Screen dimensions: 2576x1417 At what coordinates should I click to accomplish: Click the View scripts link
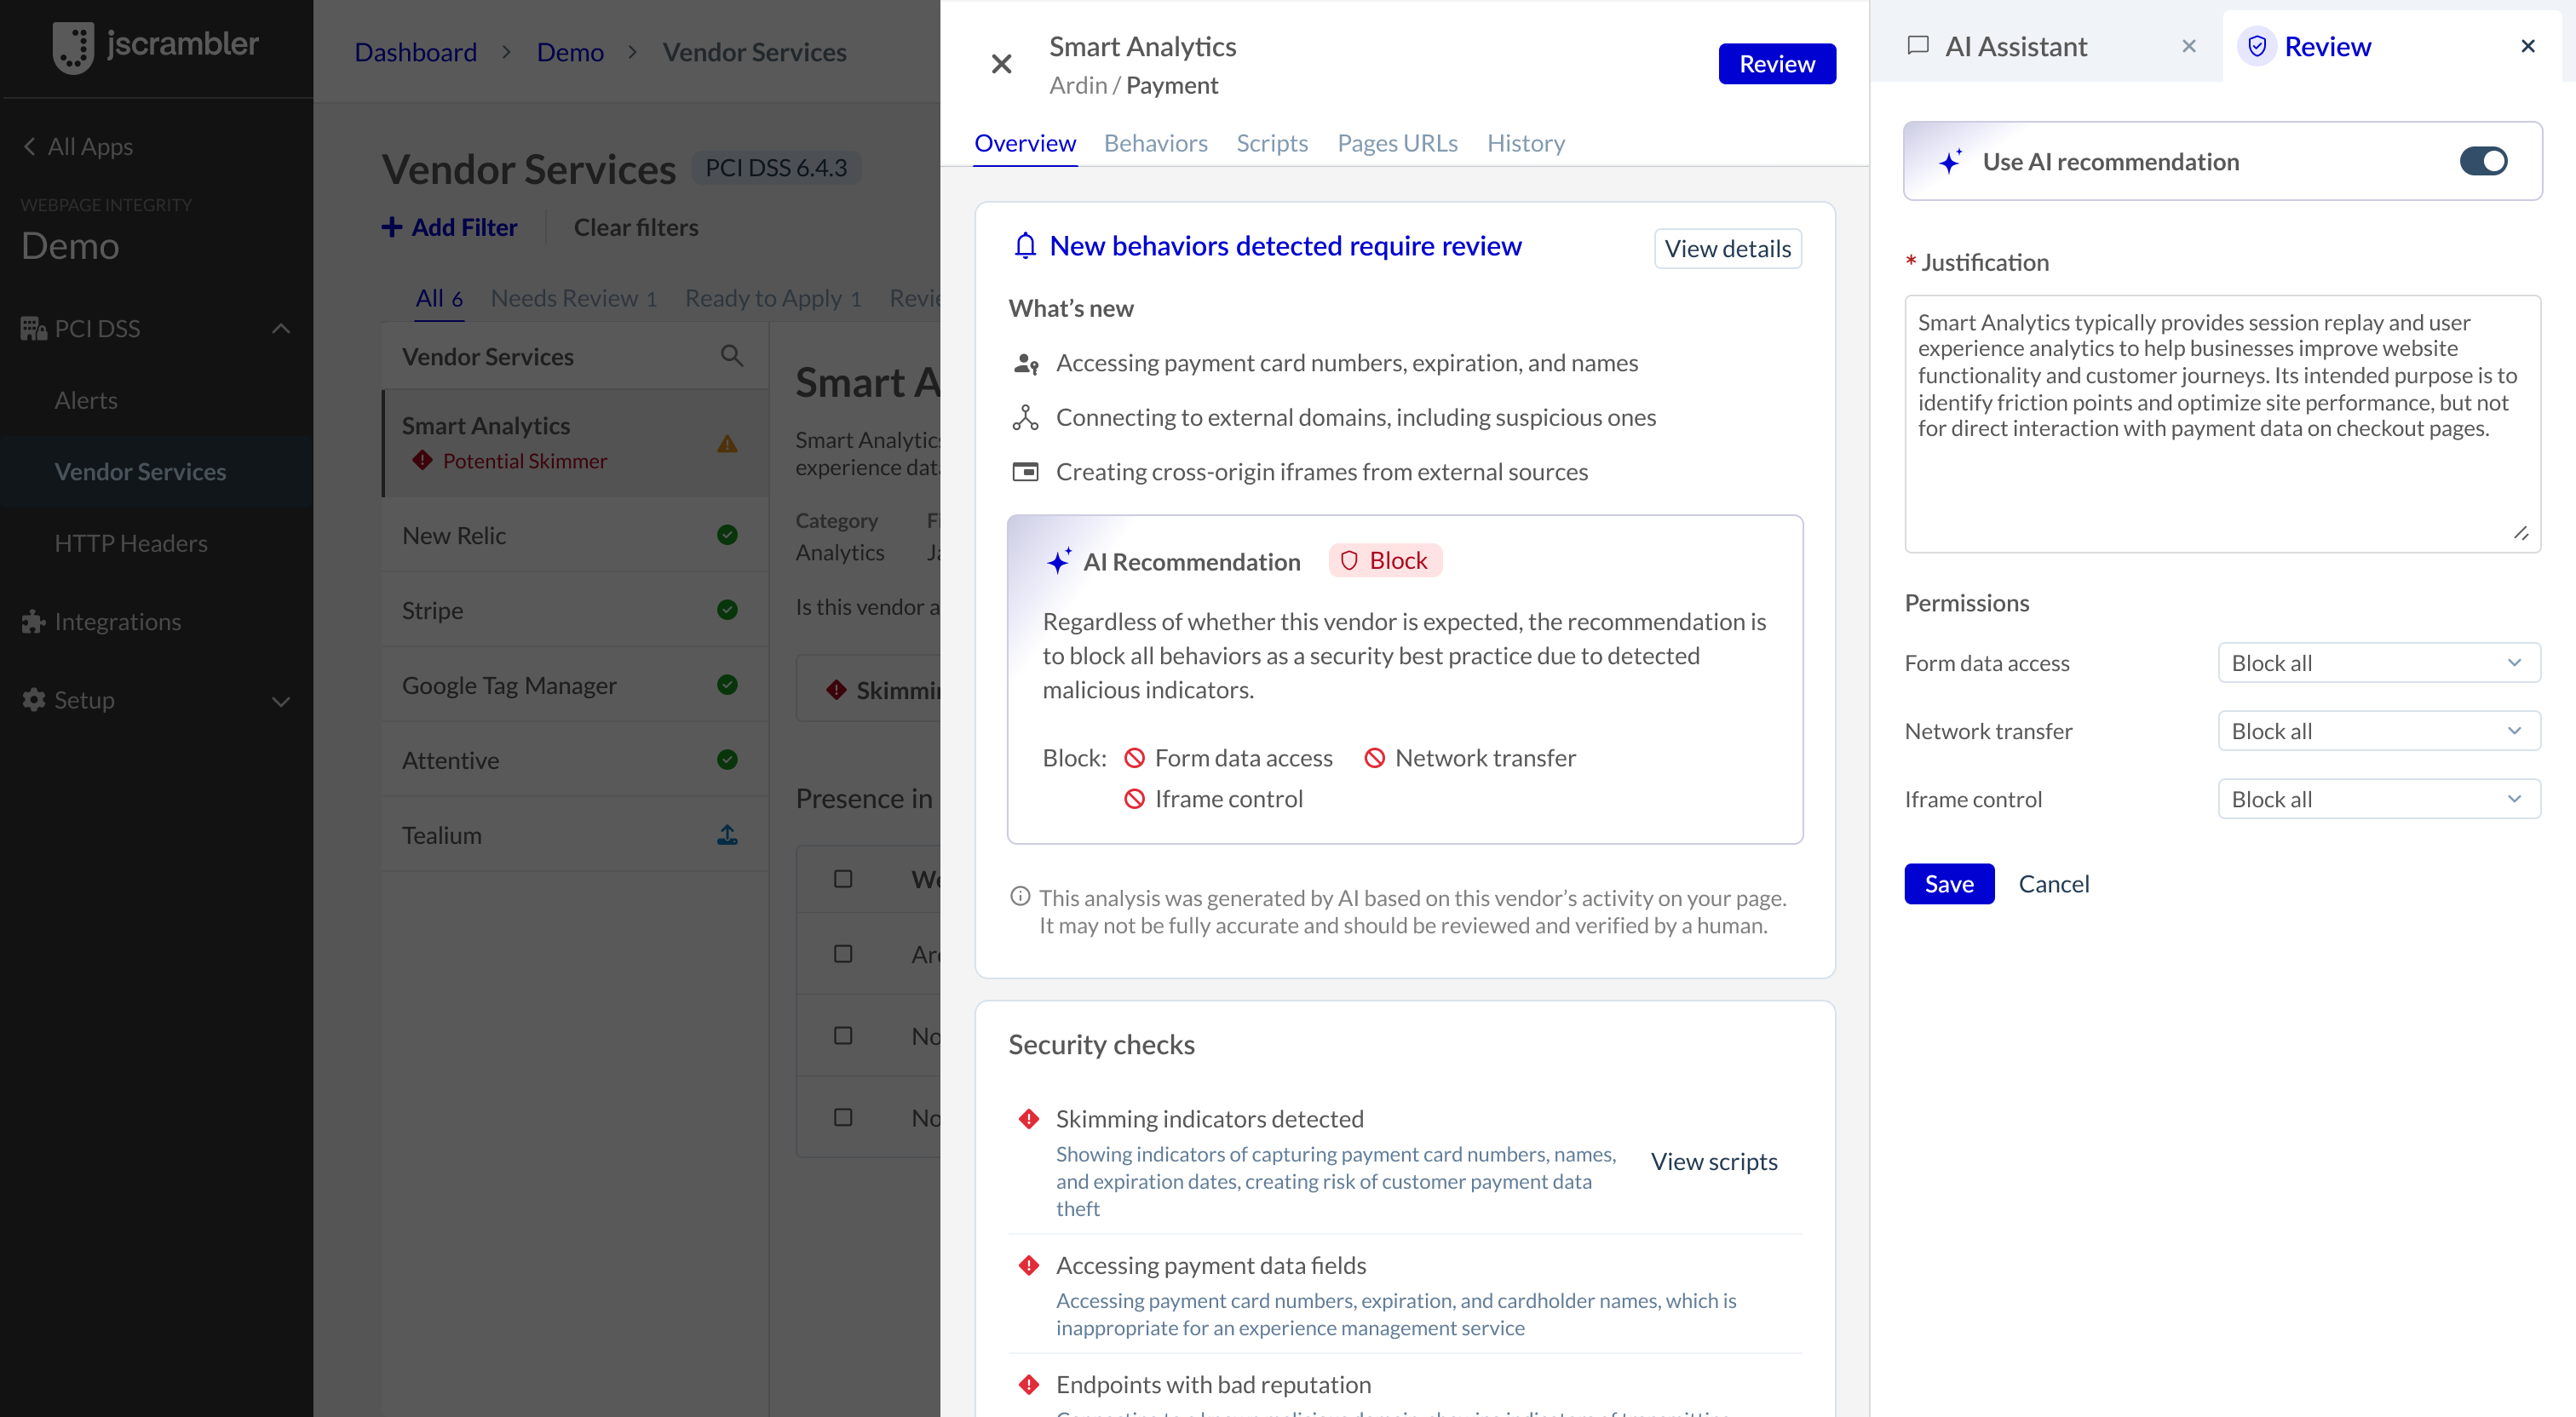tap(1713, 1161)
